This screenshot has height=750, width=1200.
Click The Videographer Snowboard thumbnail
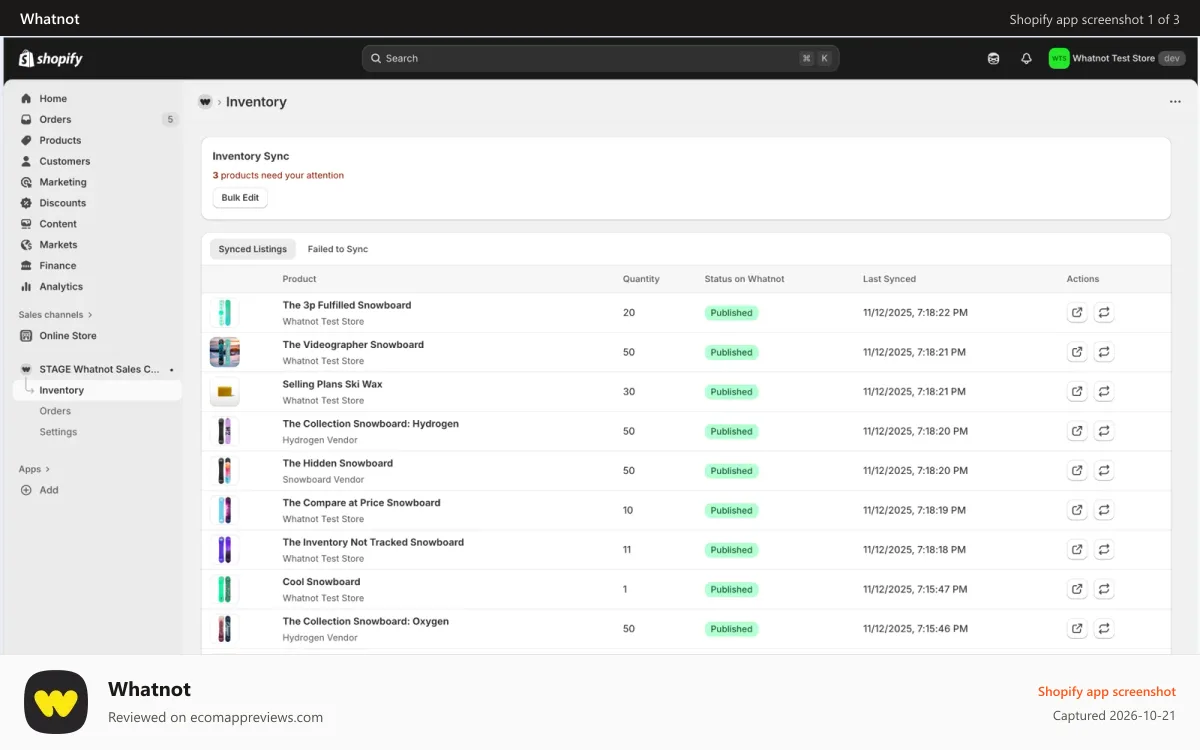pos(224,352)
